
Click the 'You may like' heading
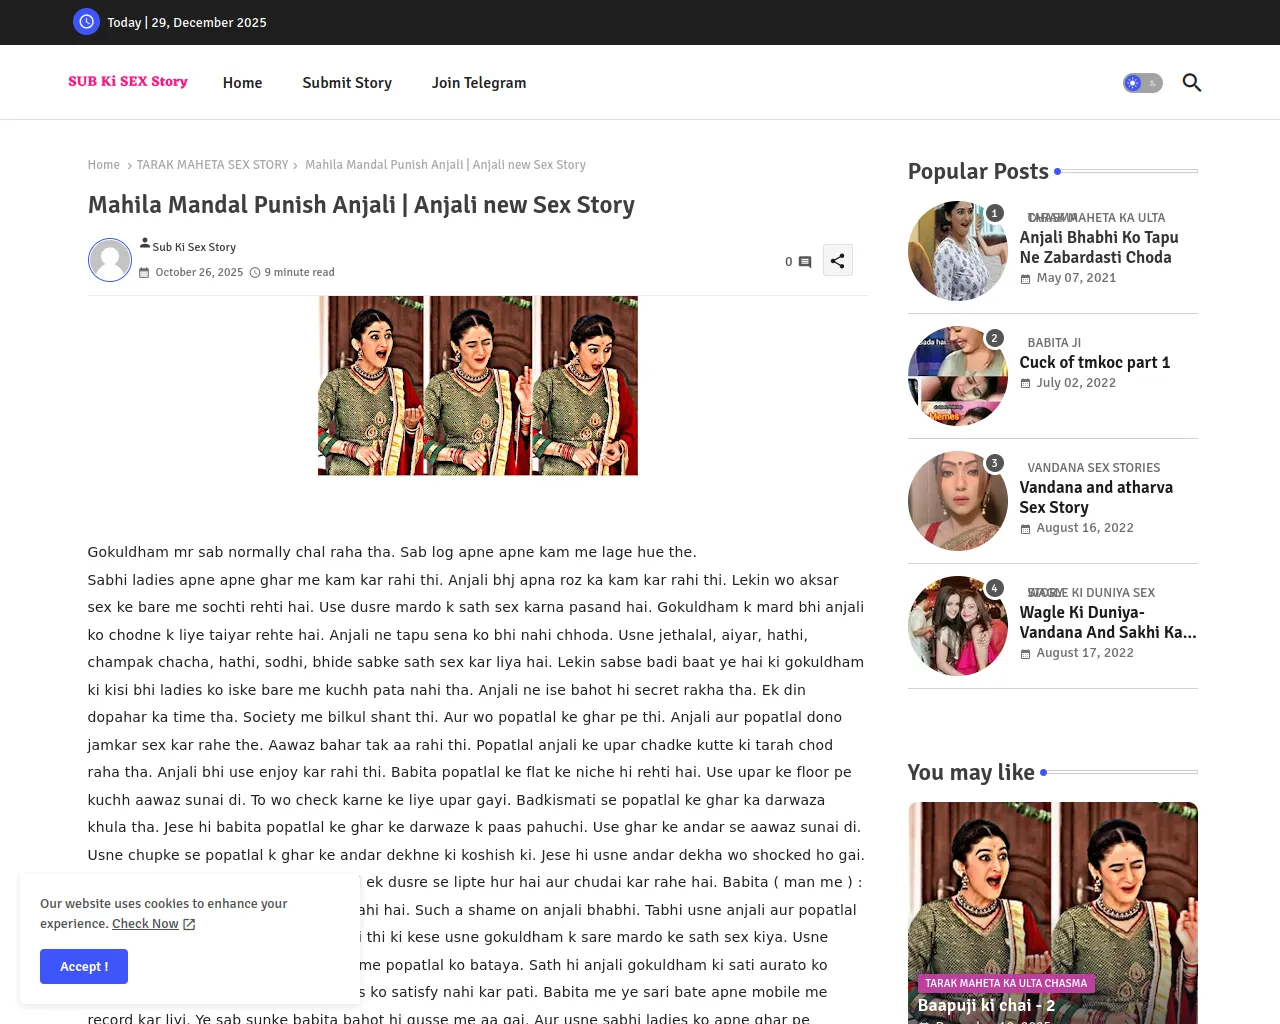[x=971, y=773]
